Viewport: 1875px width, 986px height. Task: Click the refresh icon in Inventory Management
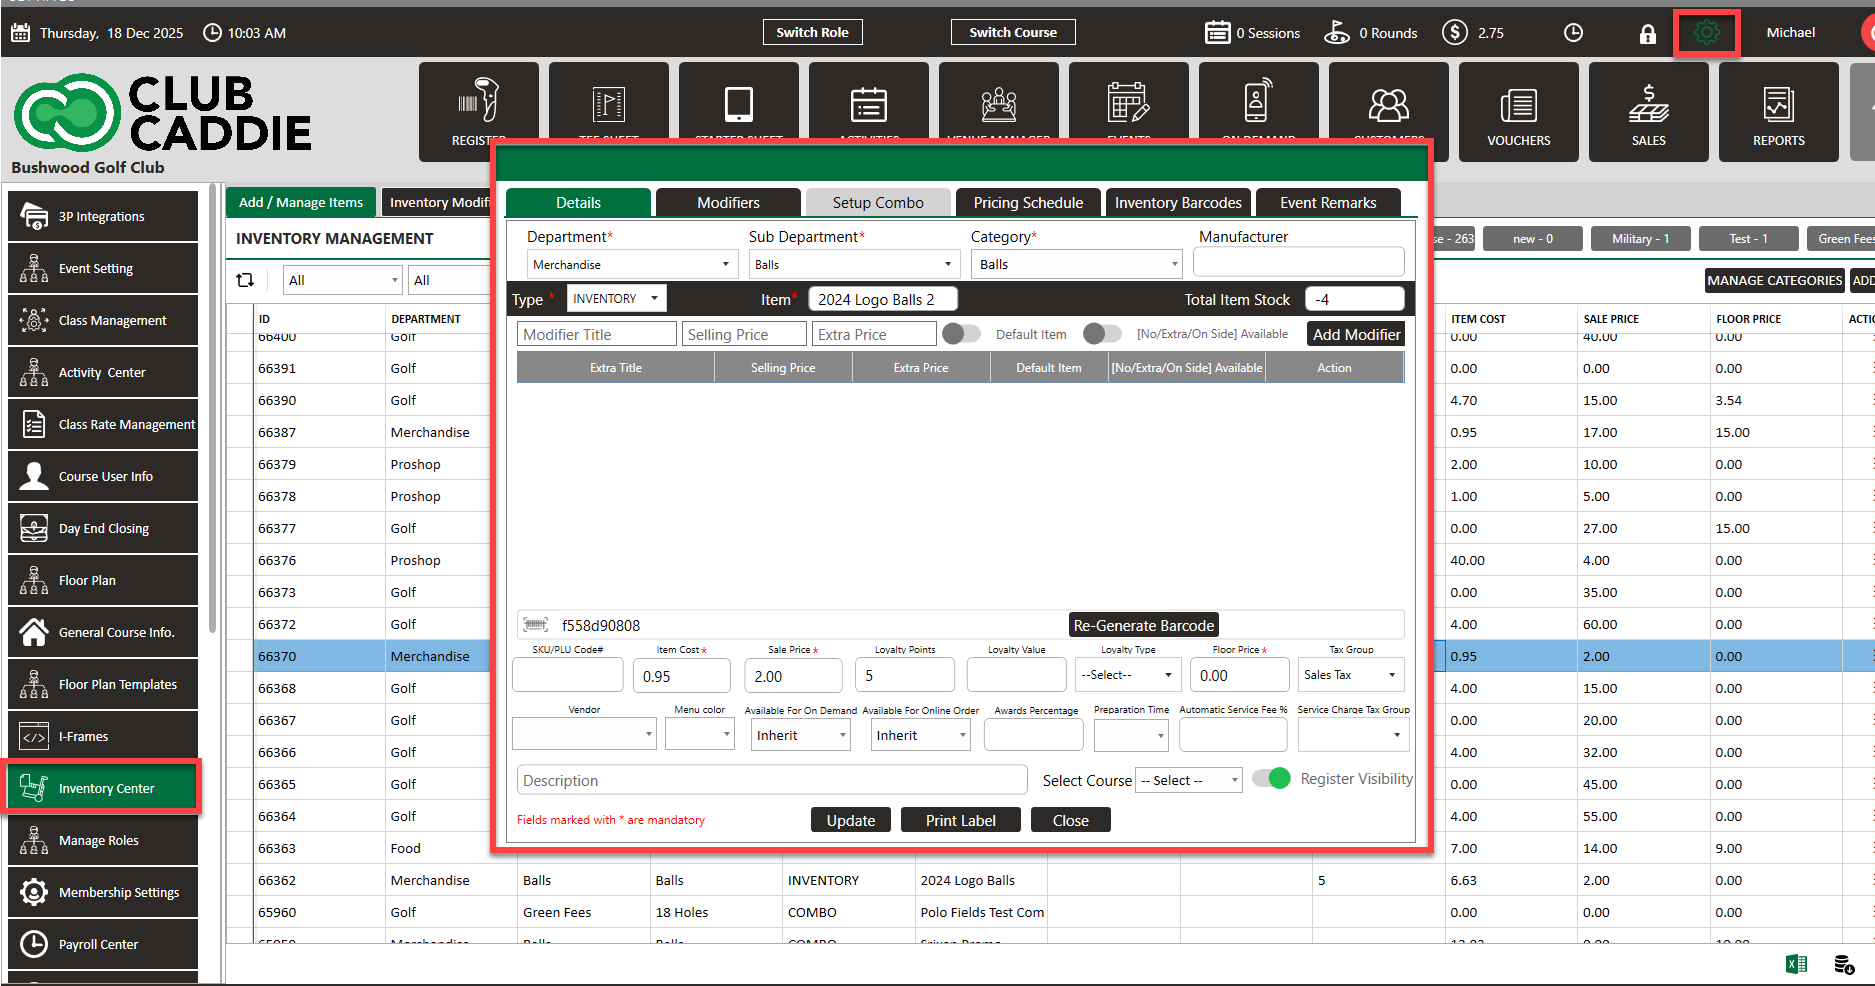pos(245,280)
